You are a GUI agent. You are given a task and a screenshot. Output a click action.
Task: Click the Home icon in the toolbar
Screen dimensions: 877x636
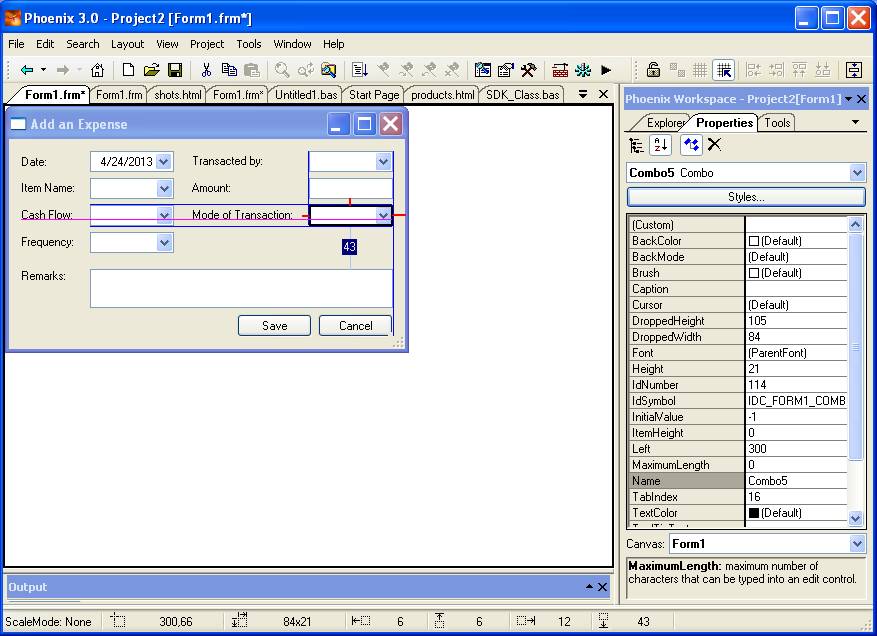tap(97, 70)
